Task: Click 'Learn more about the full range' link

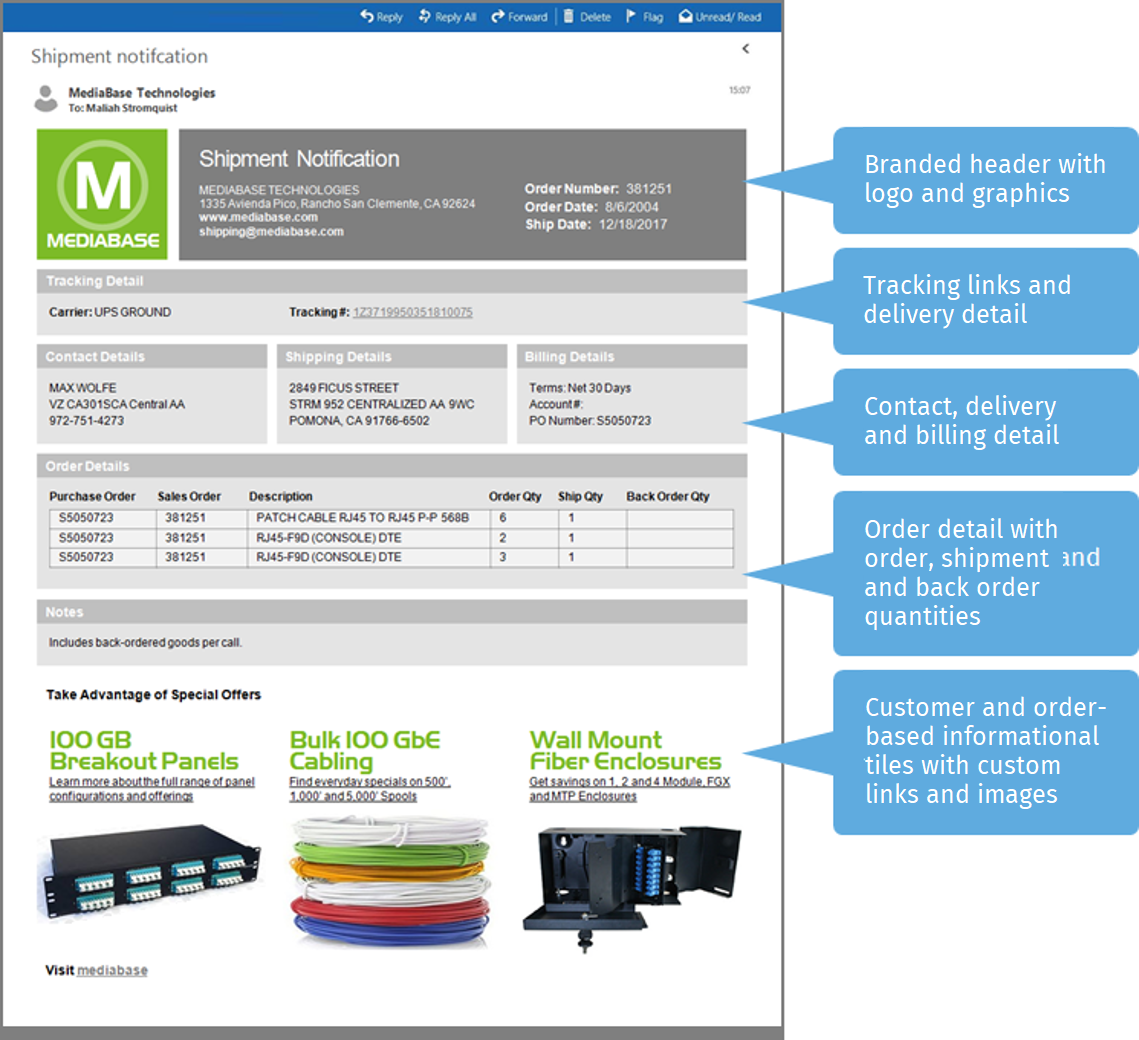Action: point(152,782)
